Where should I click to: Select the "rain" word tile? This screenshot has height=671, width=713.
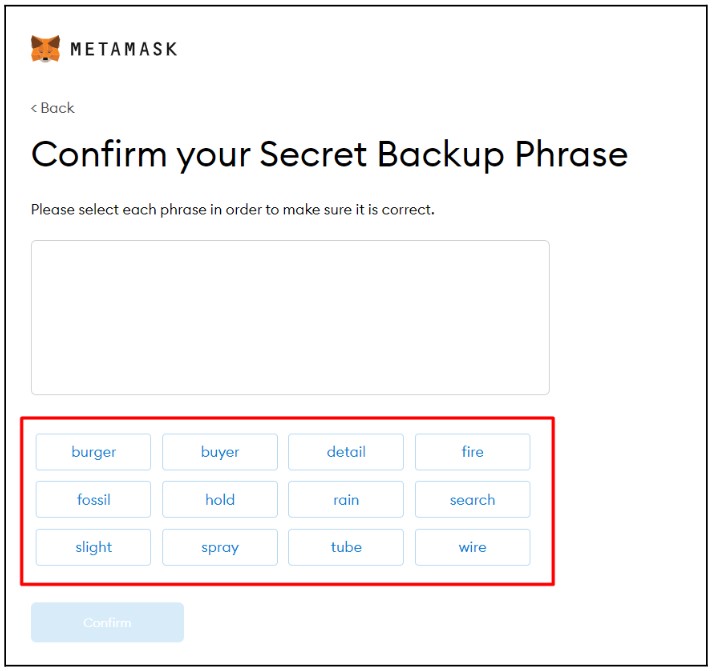coord(346,500)
